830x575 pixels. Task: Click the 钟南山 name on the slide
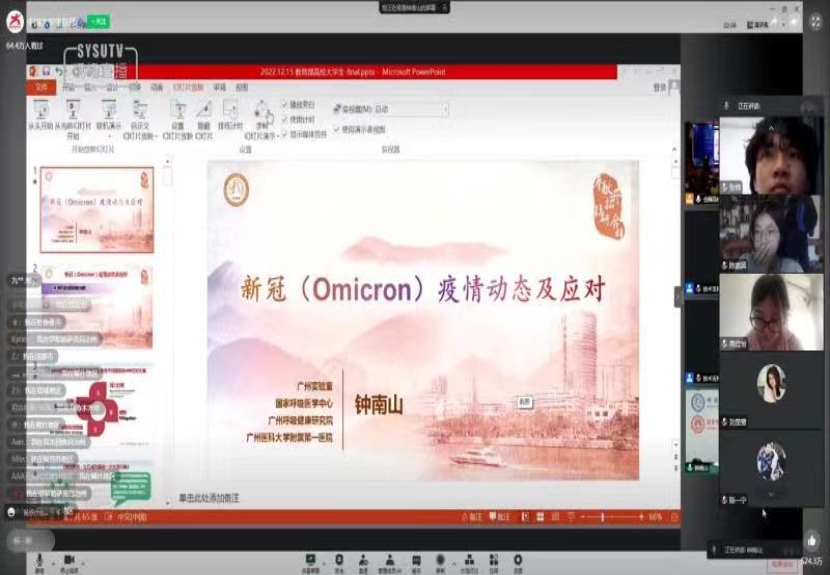pyautogui.click(x=379, y=405)
